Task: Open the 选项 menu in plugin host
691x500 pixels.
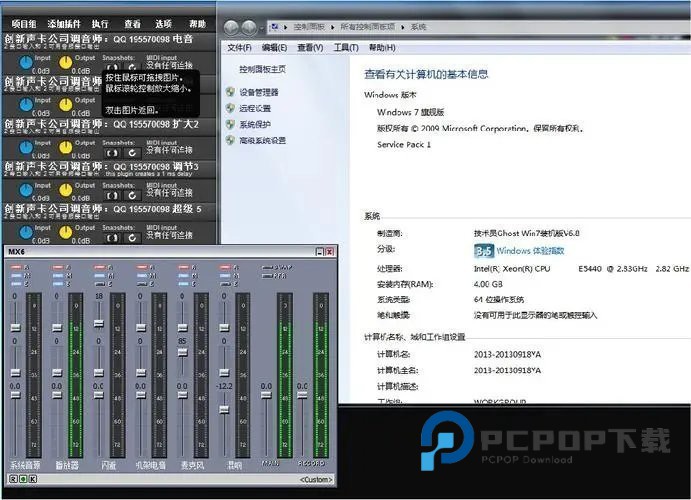Action: point(163,24)
